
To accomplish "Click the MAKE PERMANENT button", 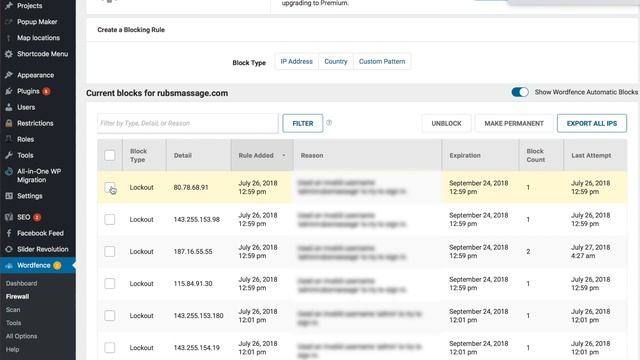I will click(514, 123).
